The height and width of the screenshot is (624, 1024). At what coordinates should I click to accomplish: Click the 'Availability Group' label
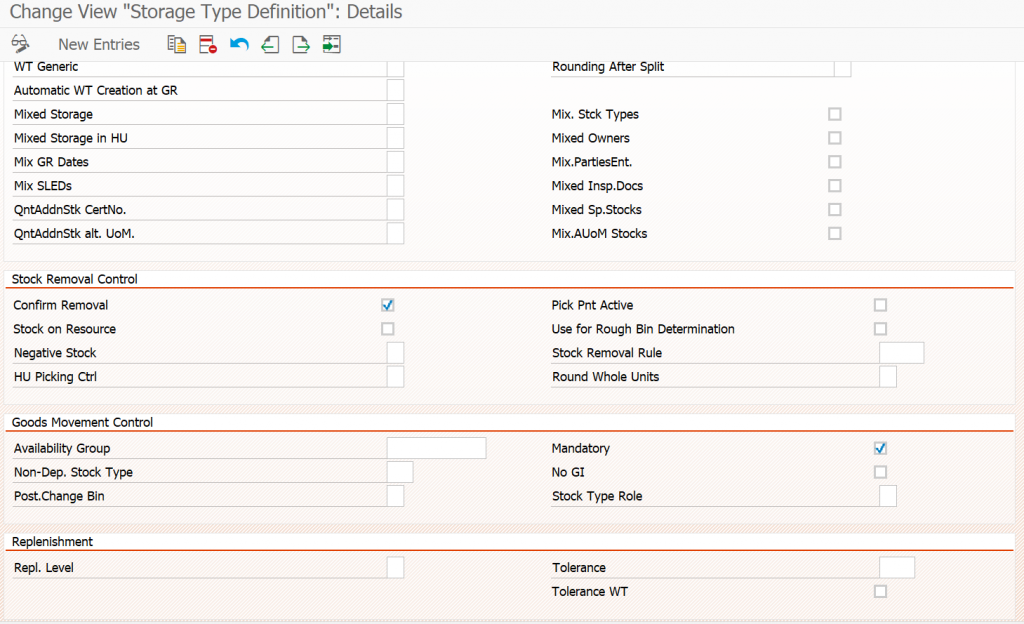tap(62, 448)
